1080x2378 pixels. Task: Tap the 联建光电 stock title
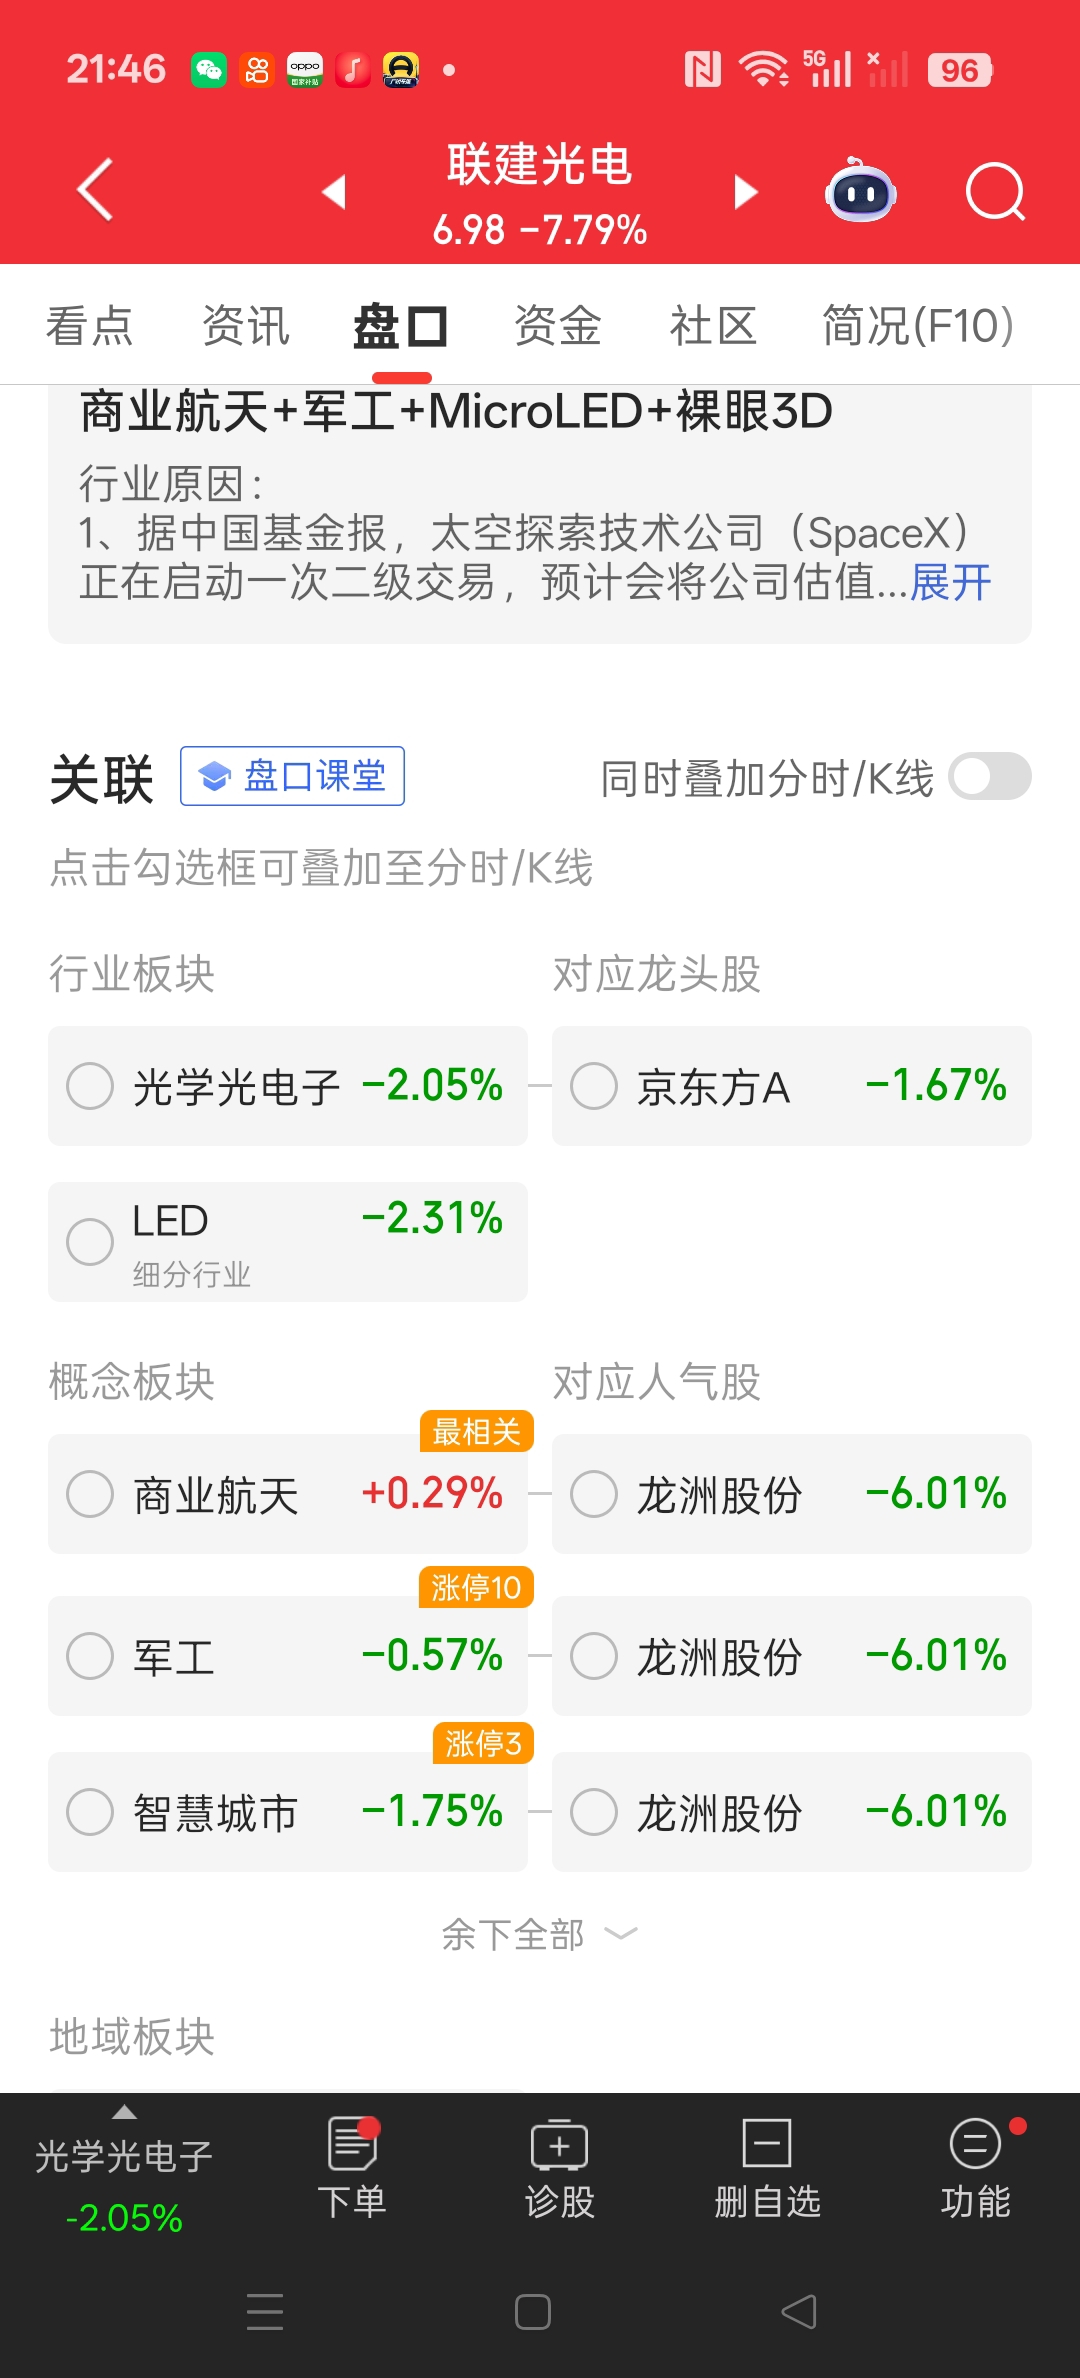coord(539,165)
